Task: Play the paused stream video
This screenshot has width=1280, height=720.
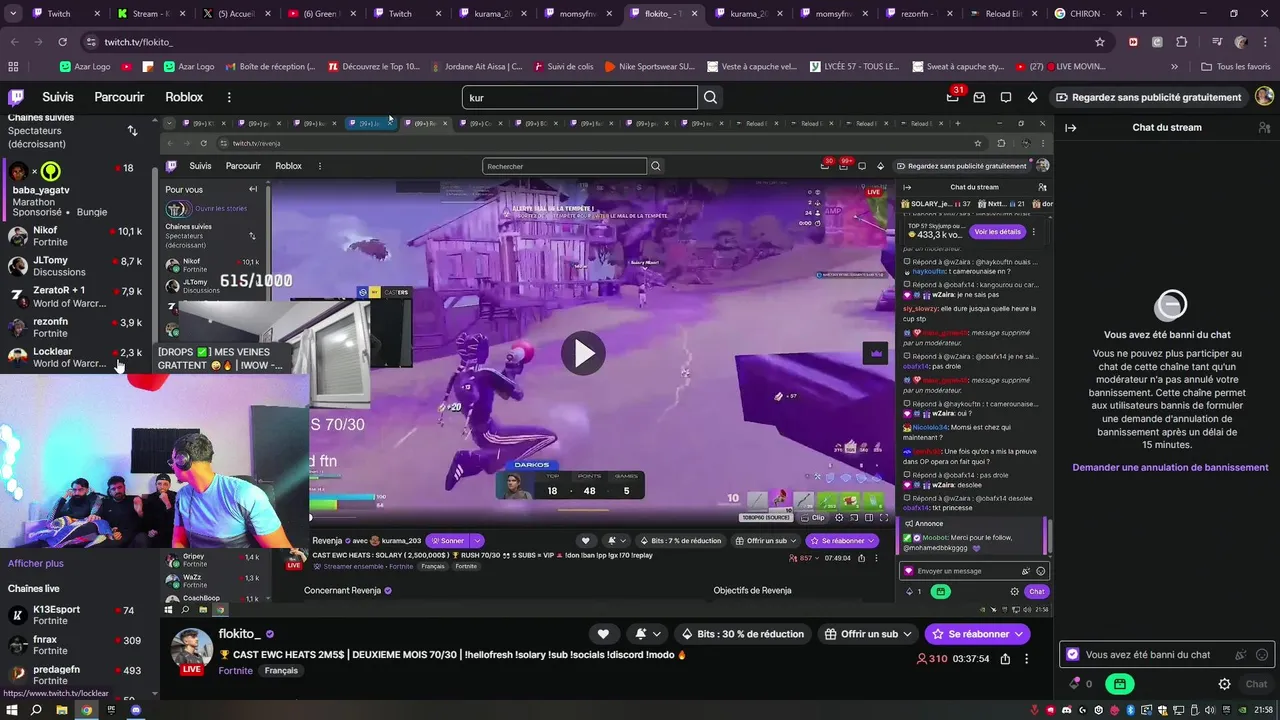Action: [x=583, y=353]
